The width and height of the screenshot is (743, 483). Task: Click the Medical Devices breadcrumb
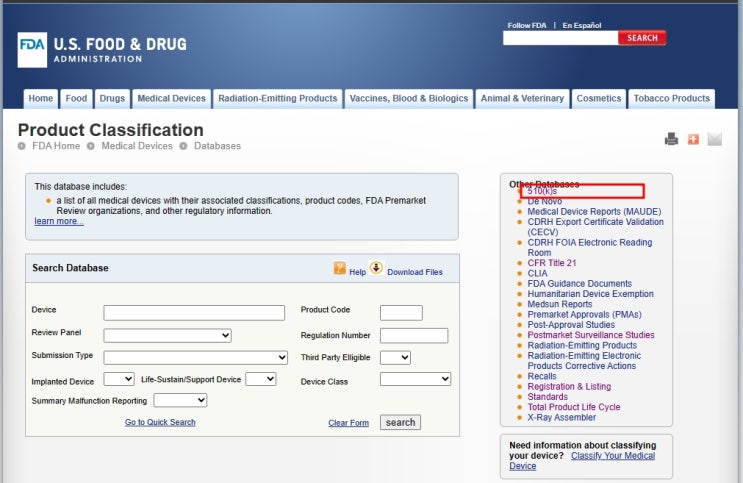(137, 146)
